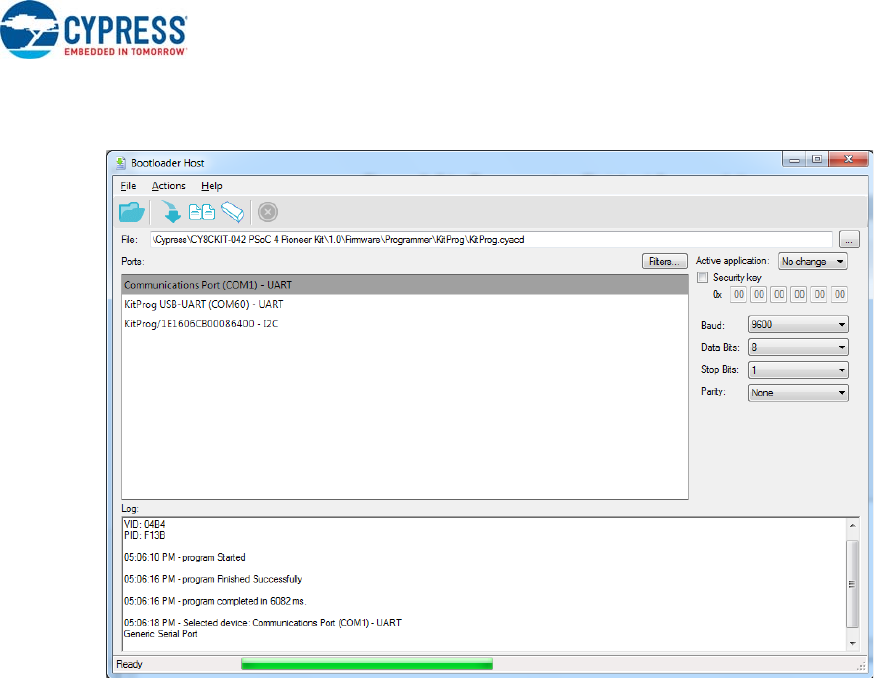This screenshot has width=874, height=678.
Task: Click the Cypress logo at top left
Action: point(95,31)
